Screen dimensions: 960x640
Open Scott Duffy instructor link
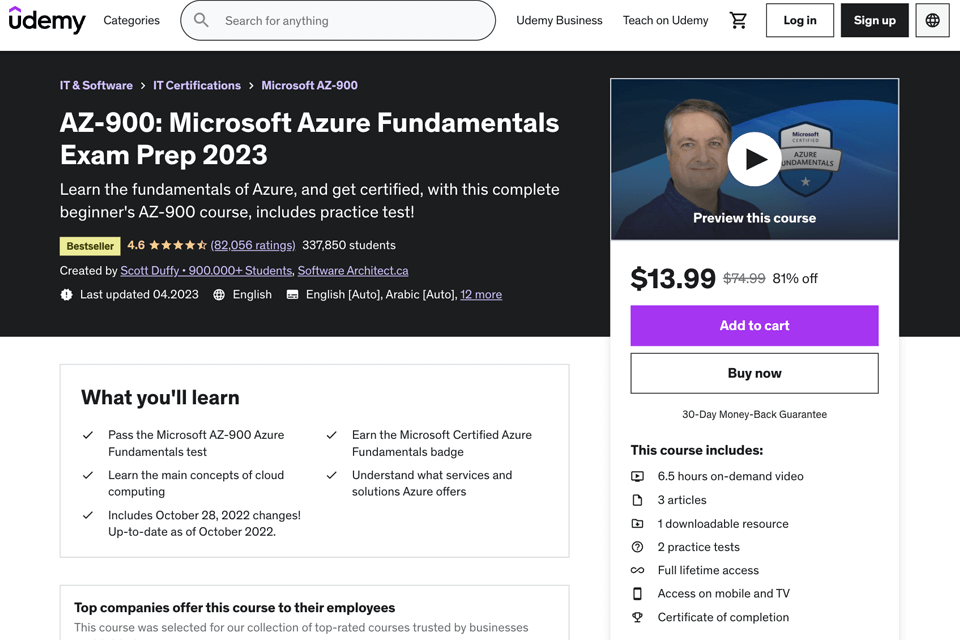click(x=206, y=271)
